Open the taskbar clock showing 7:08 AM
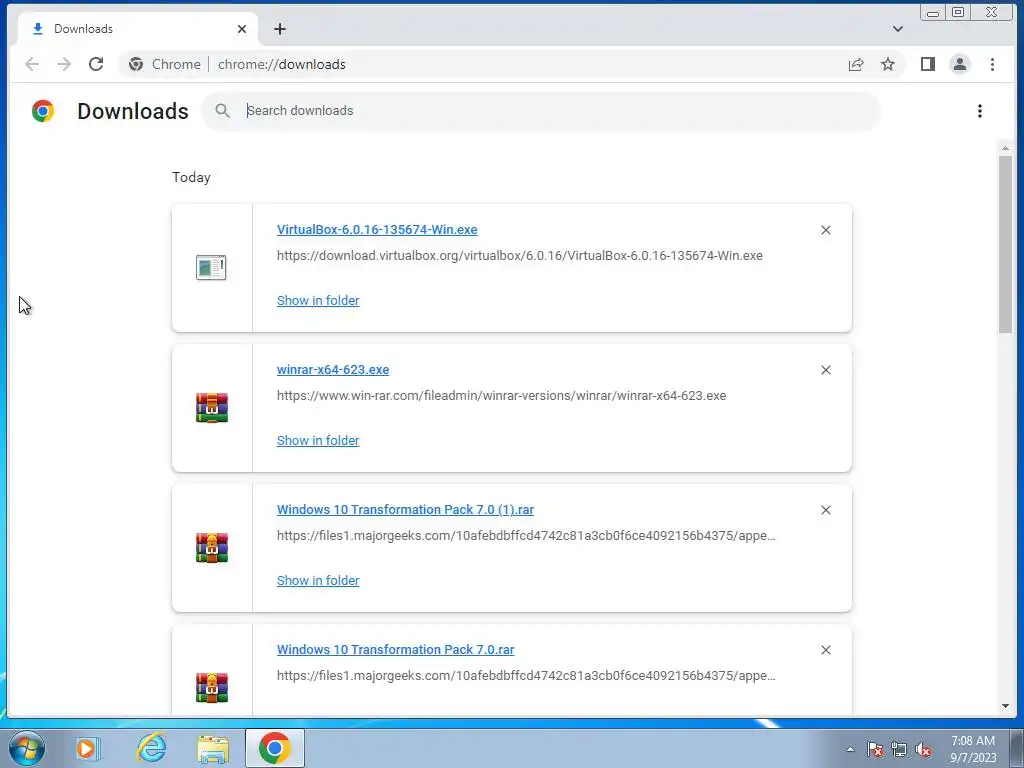The height and width of the screenshot is (768, 1024). click(973, 749)
